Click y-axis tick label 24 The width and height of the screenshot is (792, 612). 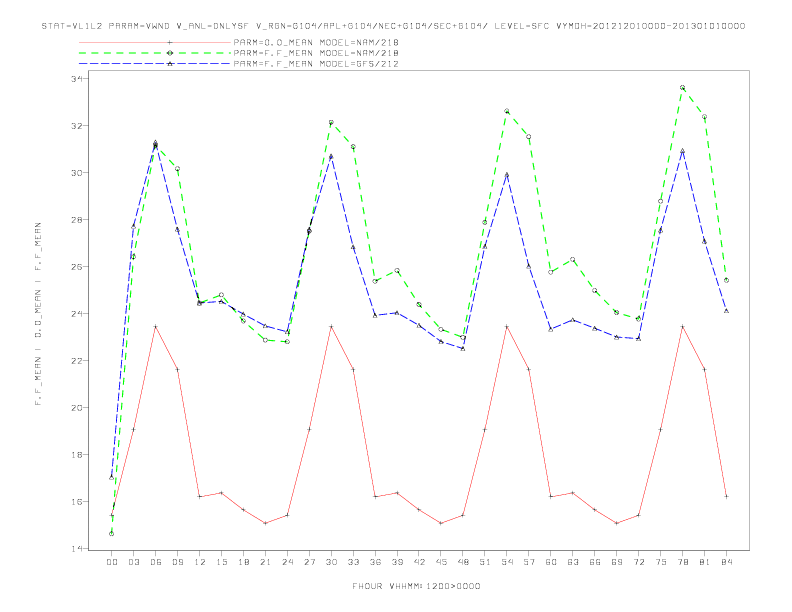click(x=78, y=314)
